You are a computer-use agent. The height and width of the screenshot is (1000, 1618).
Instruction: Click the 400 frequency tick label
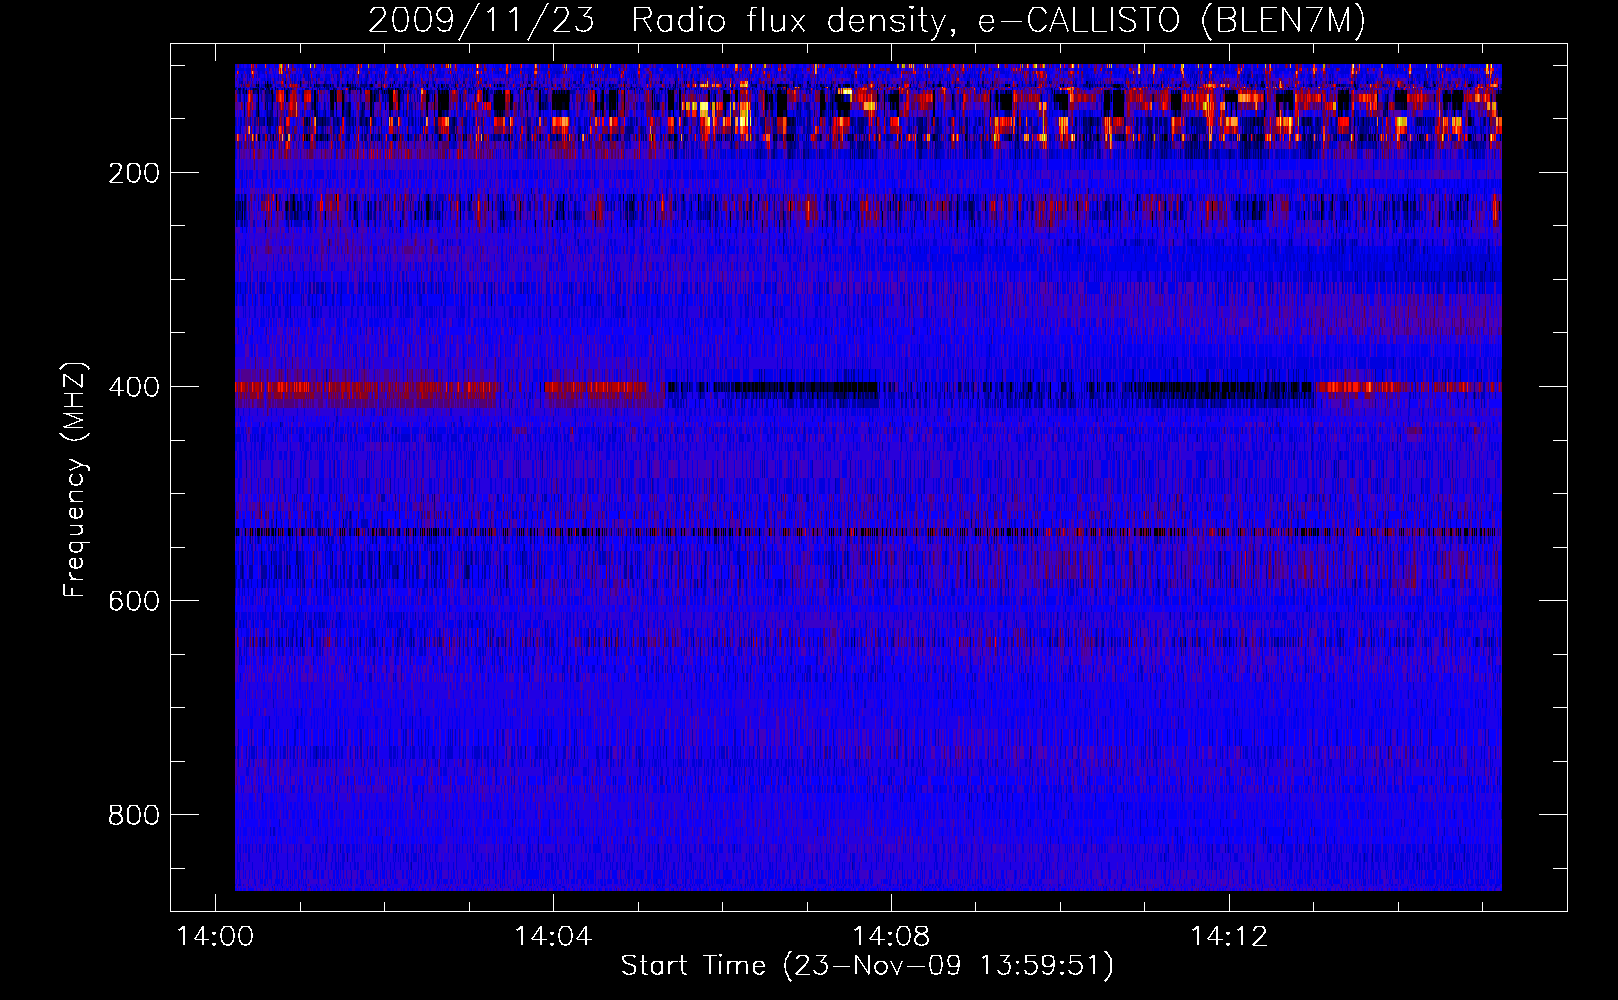[134, 387]
